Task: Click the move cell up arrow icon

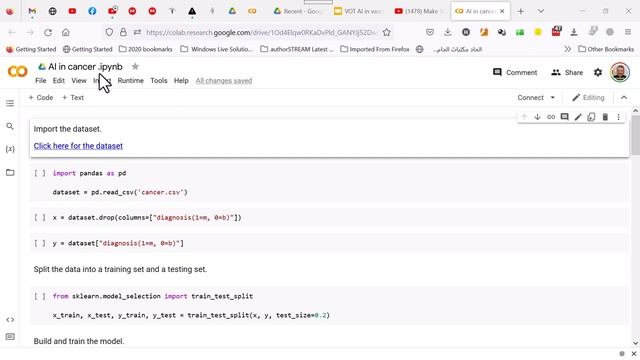Action: [x=524, y=117]
